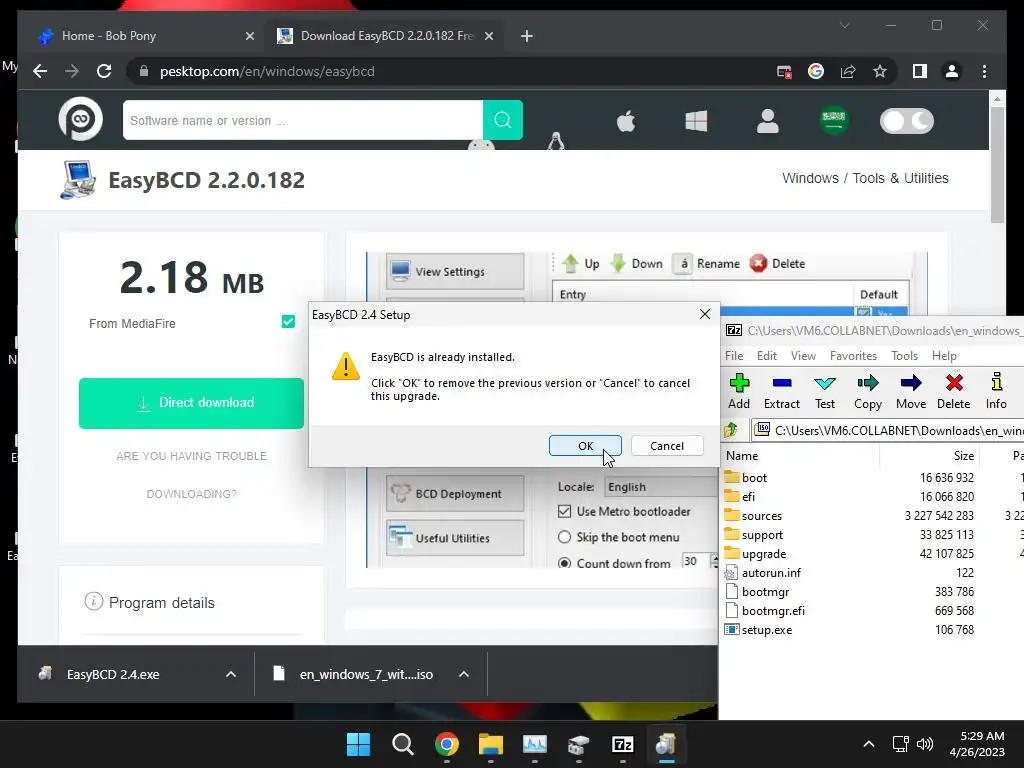Screen dimensions: 1024x768
Task: Click the Add icon in 7-Zip
Action: (739, 392)
